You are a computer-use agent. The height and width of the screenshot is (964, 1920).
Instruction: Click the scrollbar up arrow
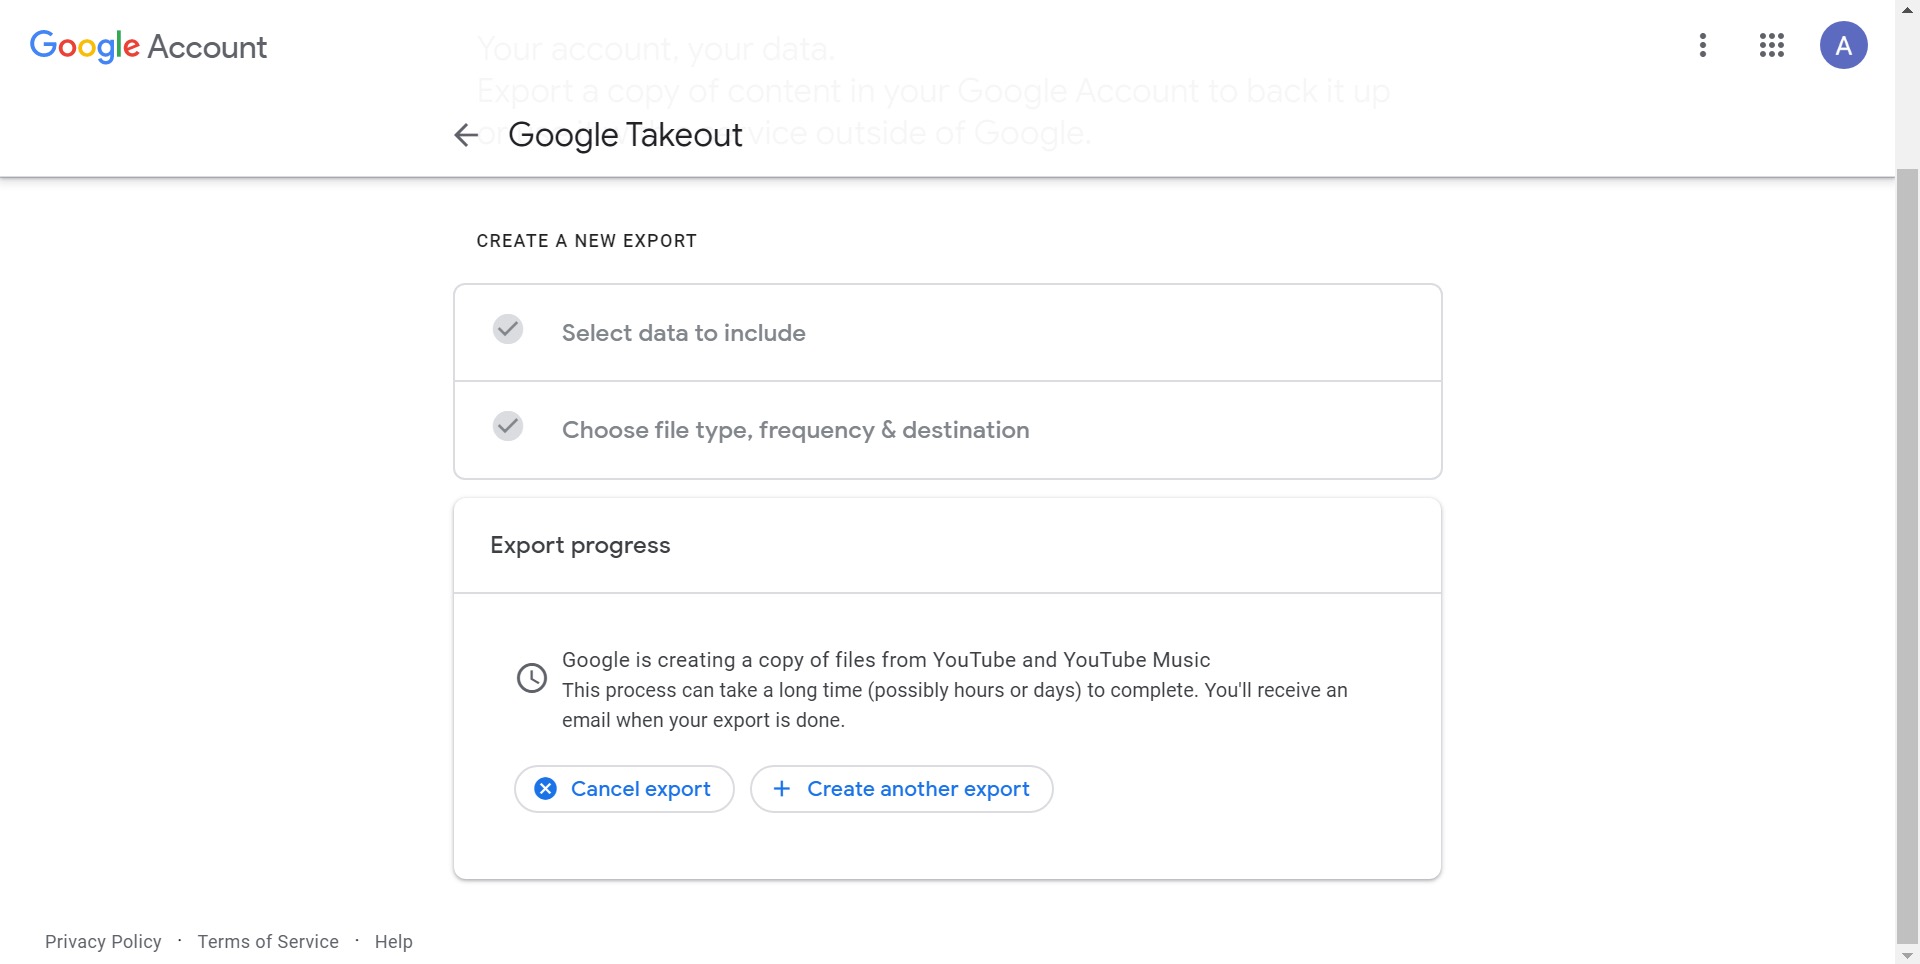[1907, 9]
